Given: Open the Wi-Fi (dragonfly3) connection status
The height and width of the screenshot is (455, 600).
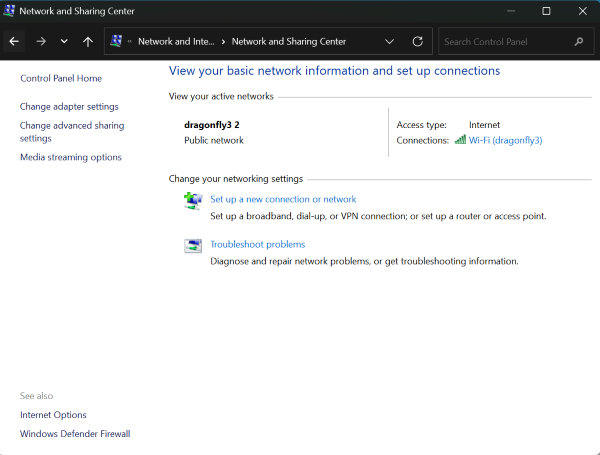Looking at the screenshot, I should click(x=505, y=140).
